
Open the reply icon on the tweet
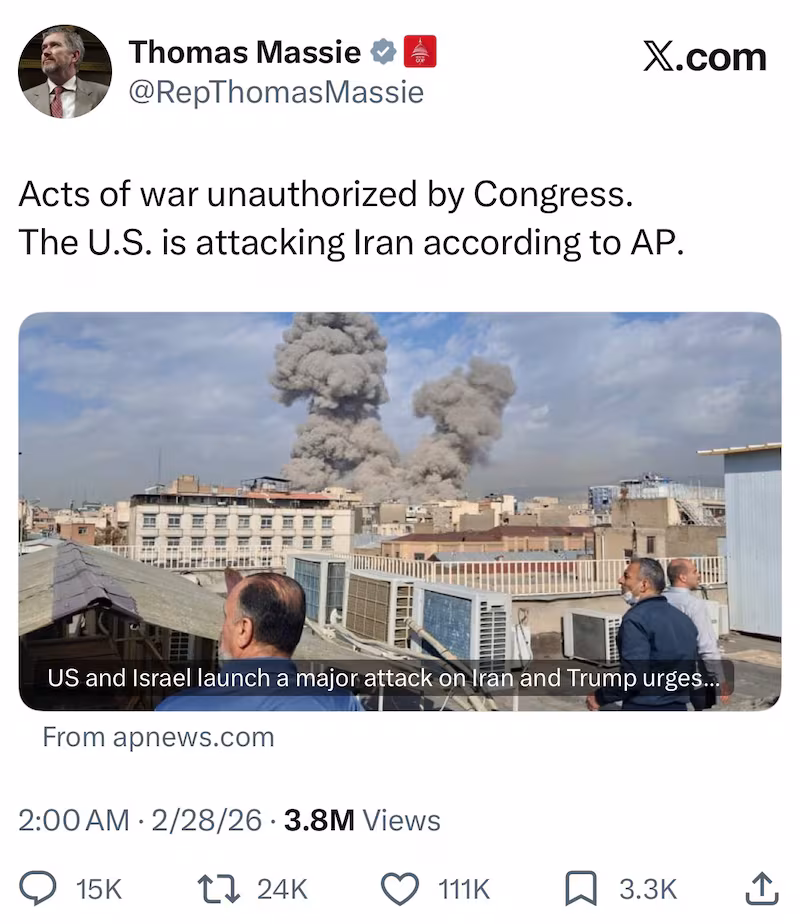click(40, 888)
